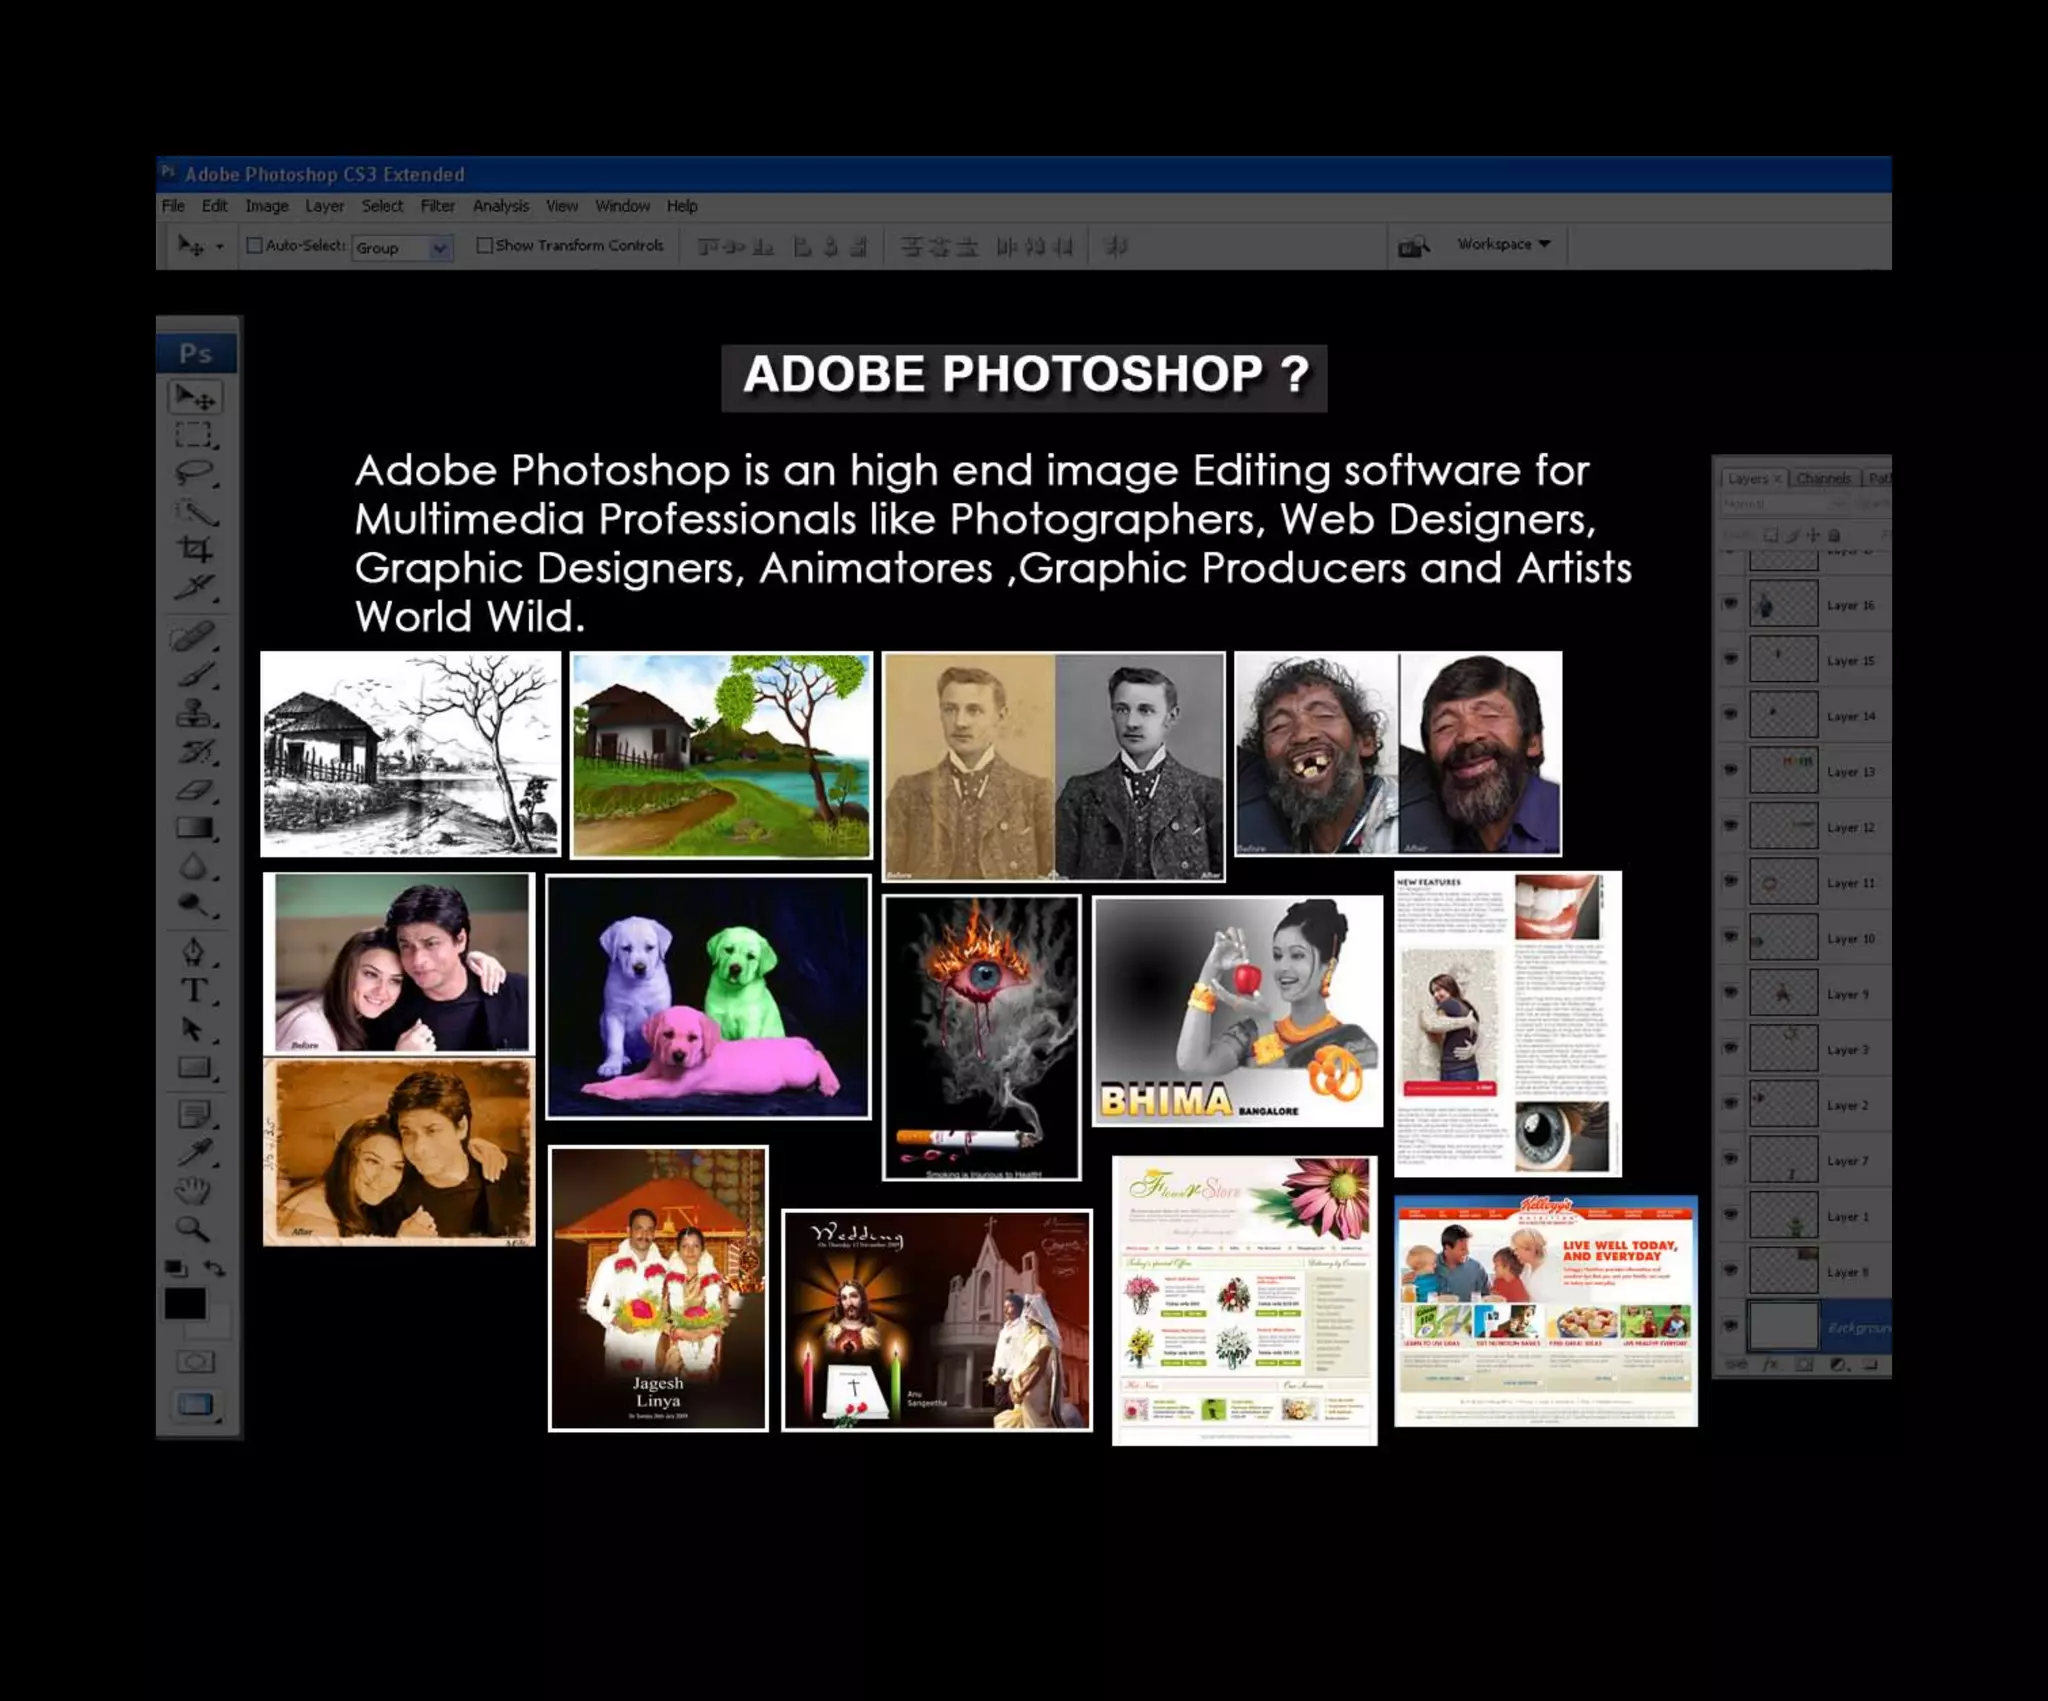Open the layer blend mode dropdown
Viewport: 2048px width, 1701px height.
pos(1783,504)
